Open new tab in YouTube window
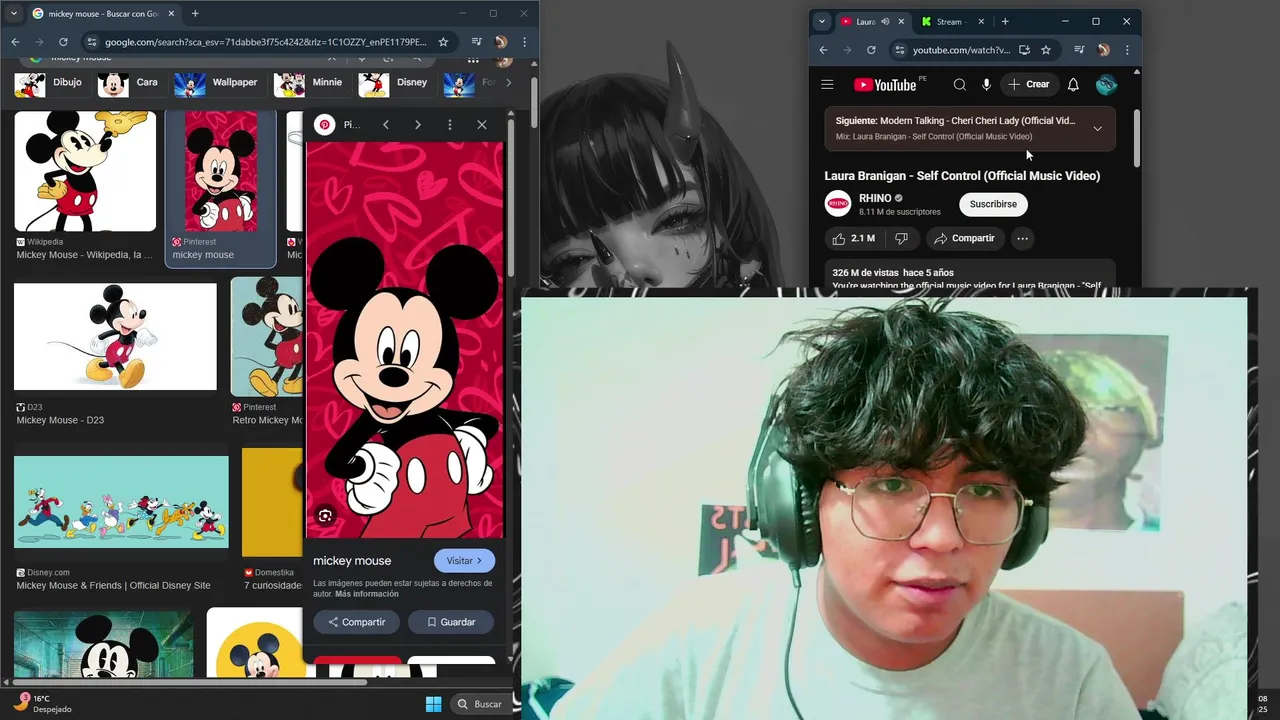 point(1005,21)
